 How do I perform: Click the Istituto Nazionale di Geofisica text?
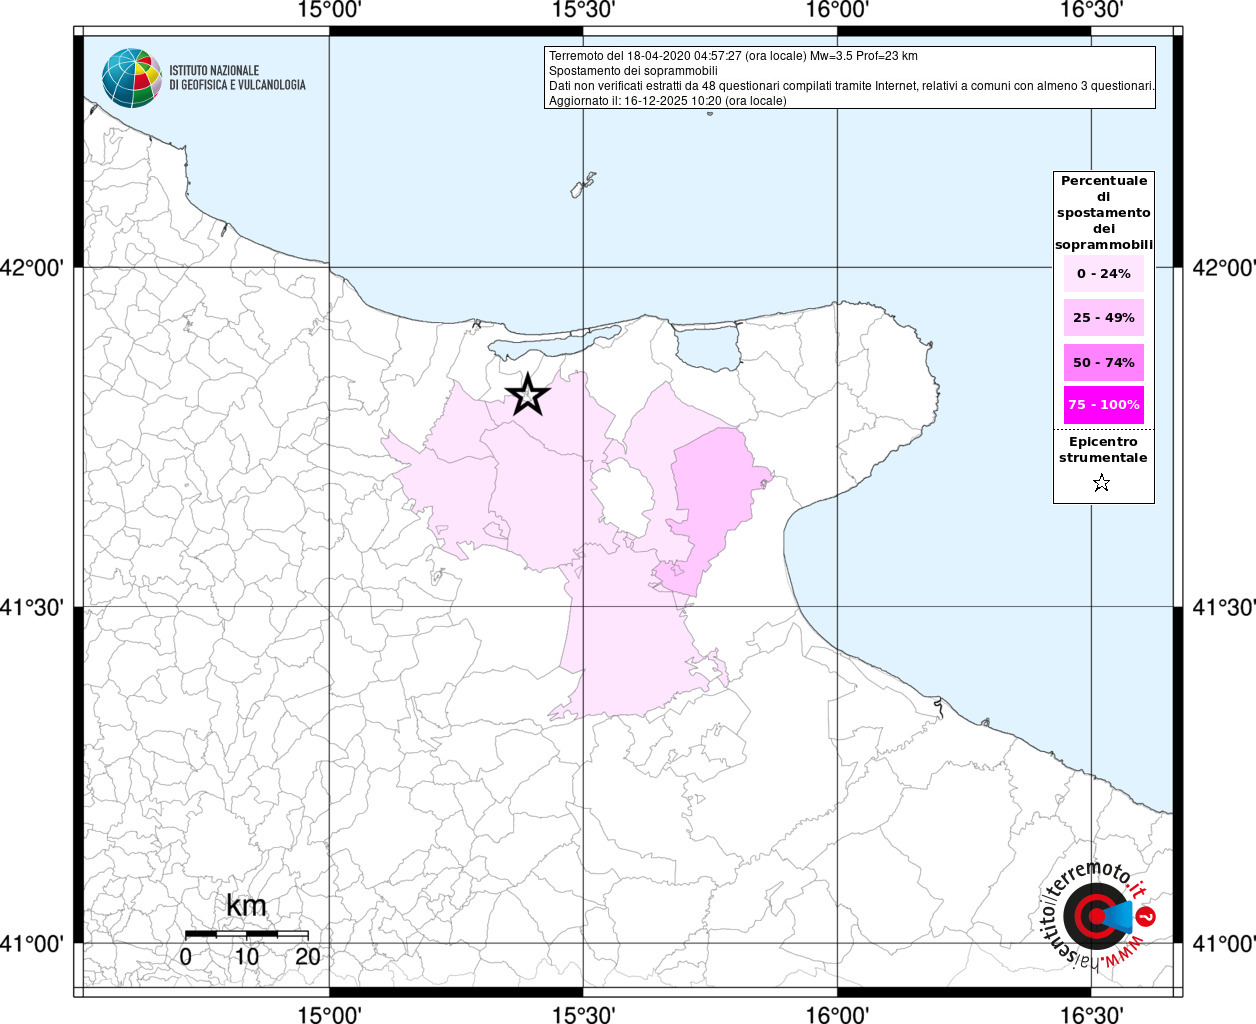pyautogui.click(x=237, y=78)
